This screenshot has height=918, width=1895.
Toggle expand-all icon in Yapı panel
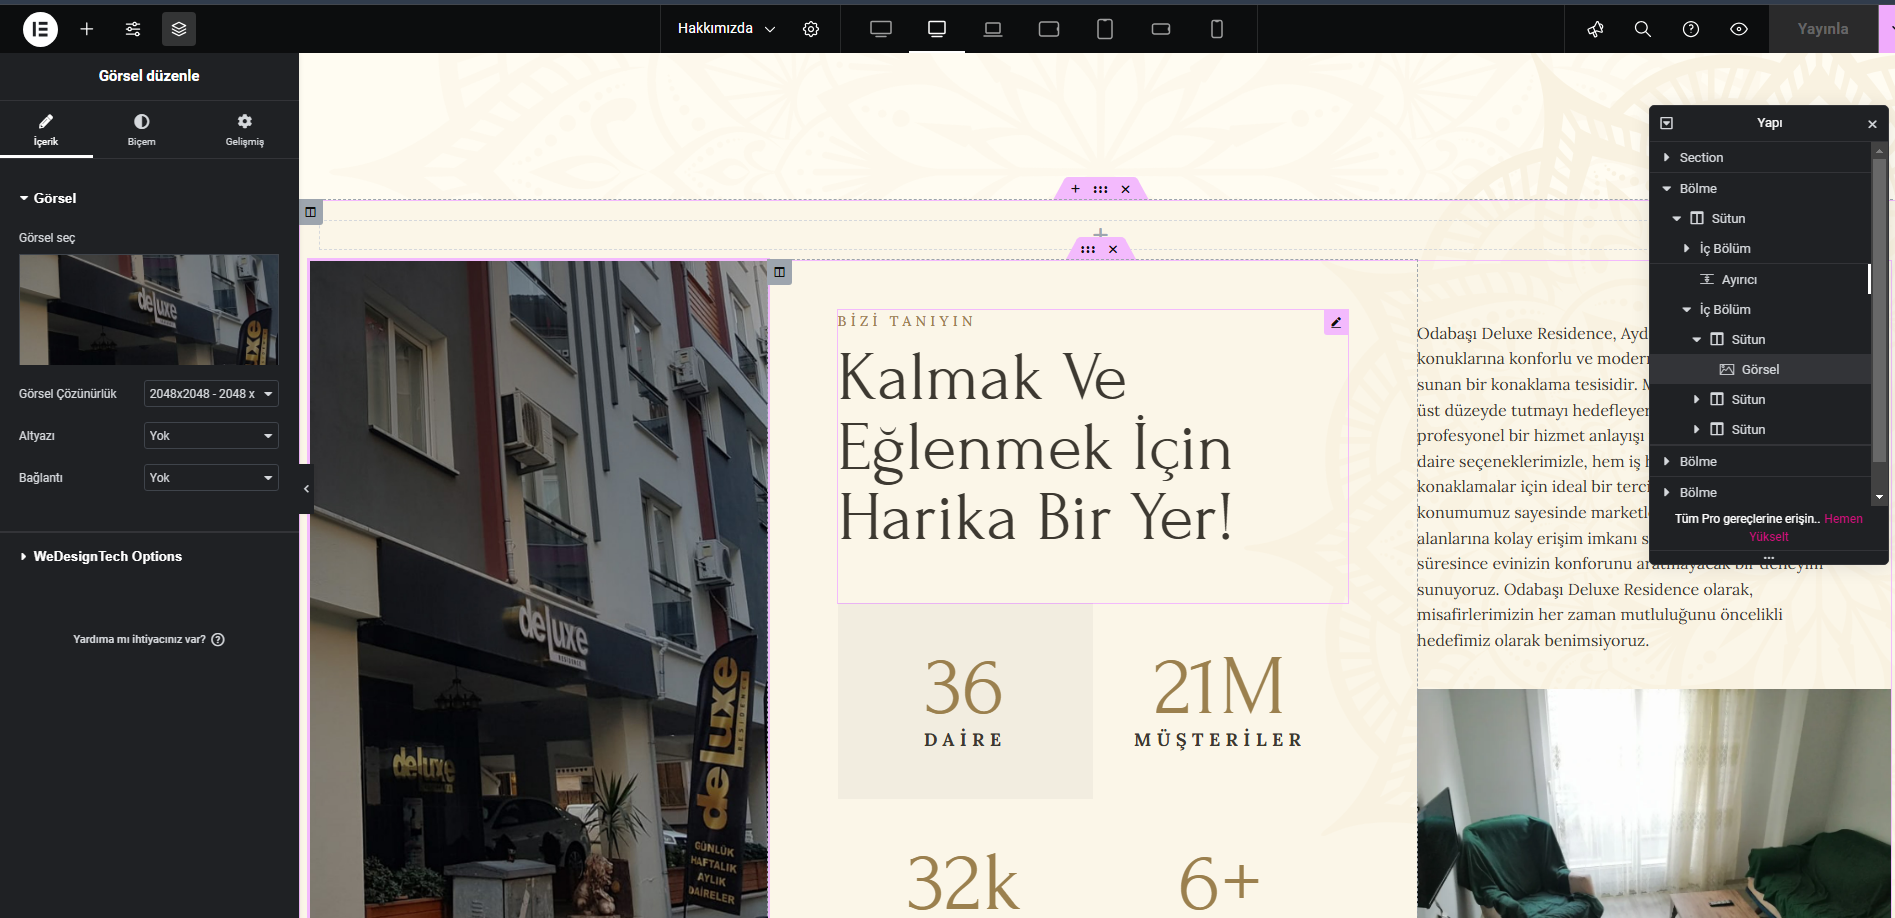pyautogui.click(x=1666, y=123)
